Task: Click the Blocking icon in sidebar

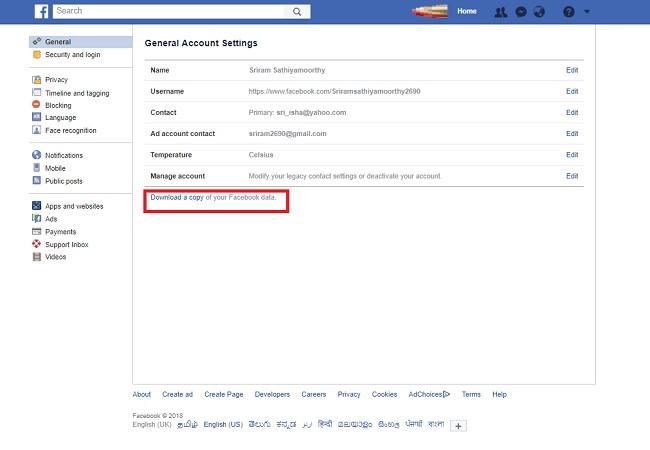Action: (37, 105)
